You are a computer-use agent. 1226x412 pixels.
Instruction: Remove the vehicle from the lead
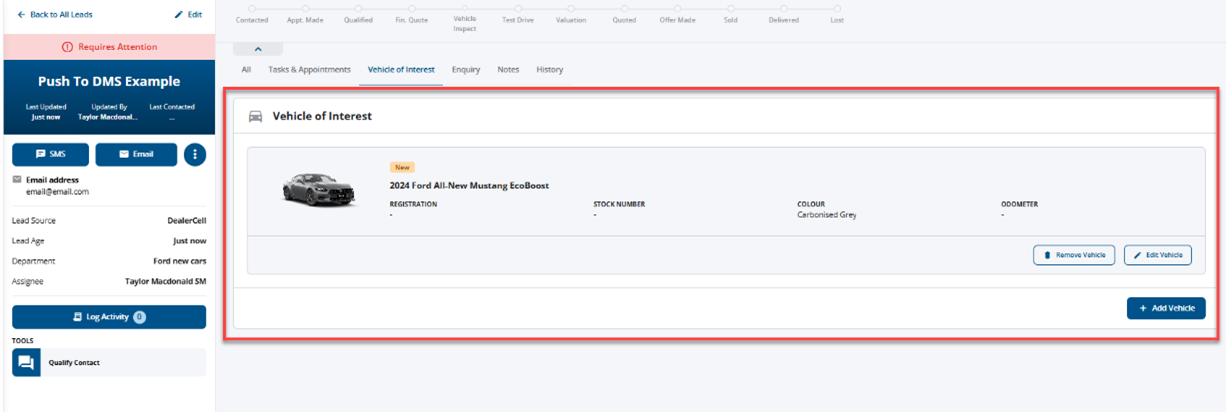tap(1074, 255)
